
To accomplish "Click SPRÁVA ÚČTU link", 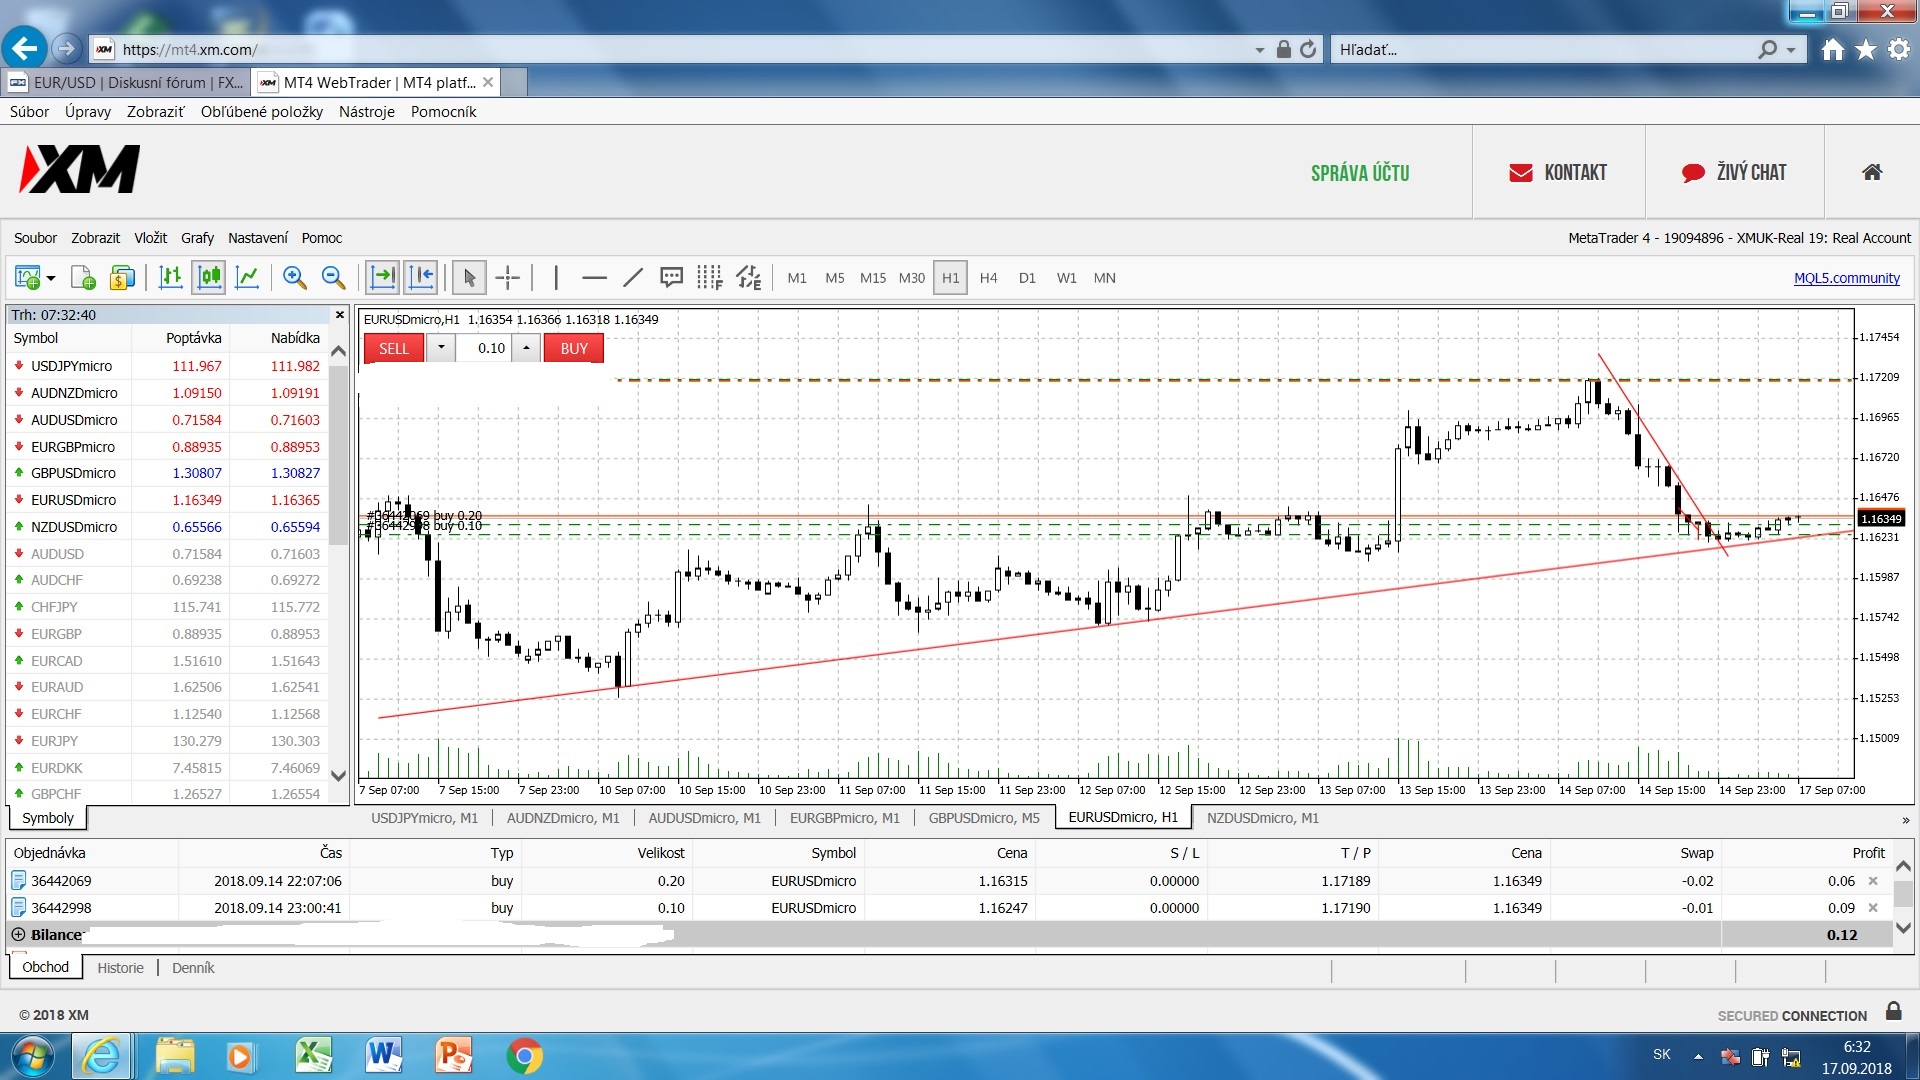I will click(x=1360, y=173).
